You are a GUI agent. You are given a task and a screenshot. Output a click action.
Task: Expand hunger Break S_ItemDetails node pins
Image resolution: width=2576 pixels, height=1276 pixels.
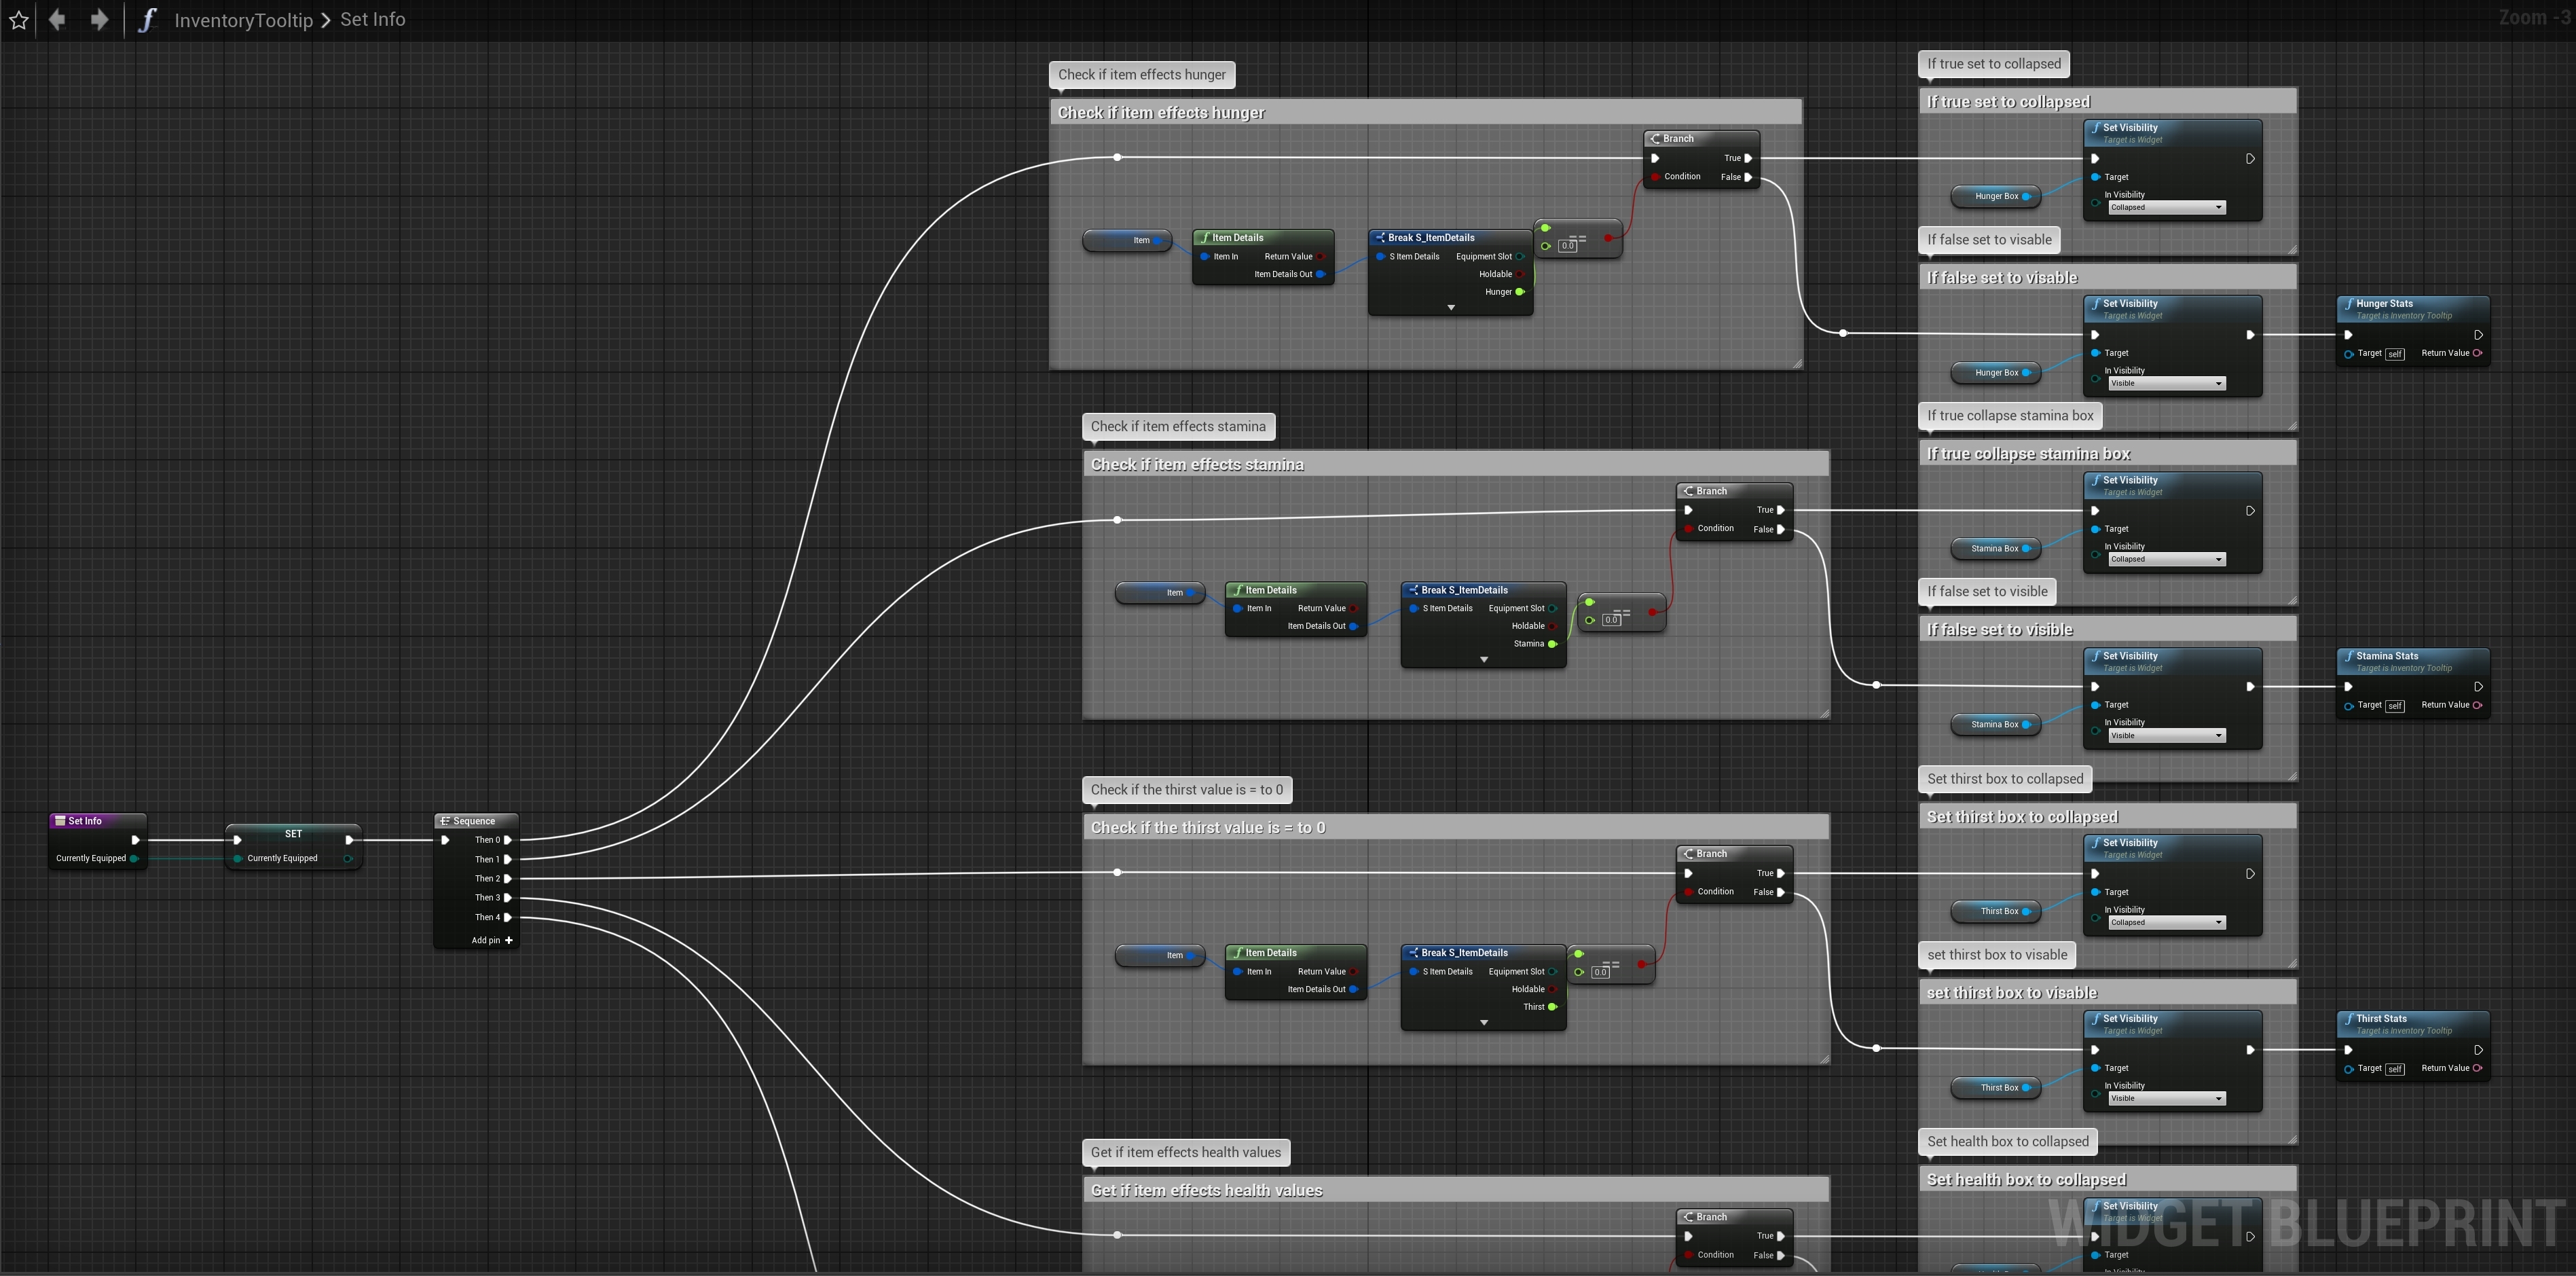click(x=1451, y=308)
